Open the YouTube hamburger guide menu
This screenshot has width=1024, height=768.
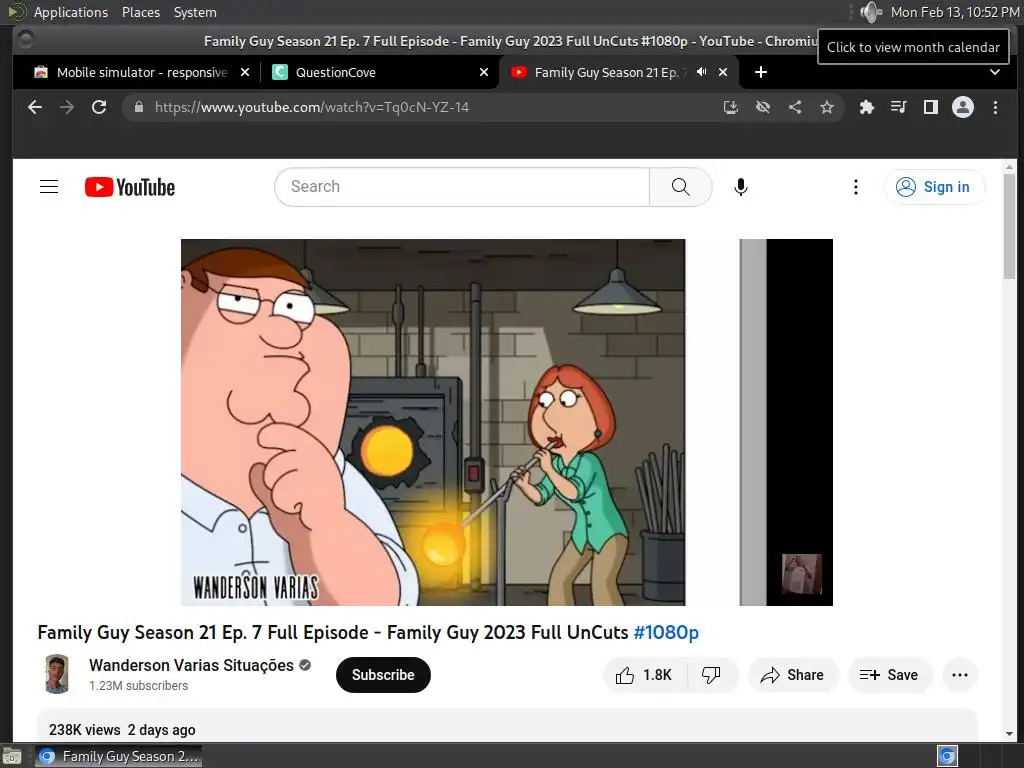tap(49, 187)
